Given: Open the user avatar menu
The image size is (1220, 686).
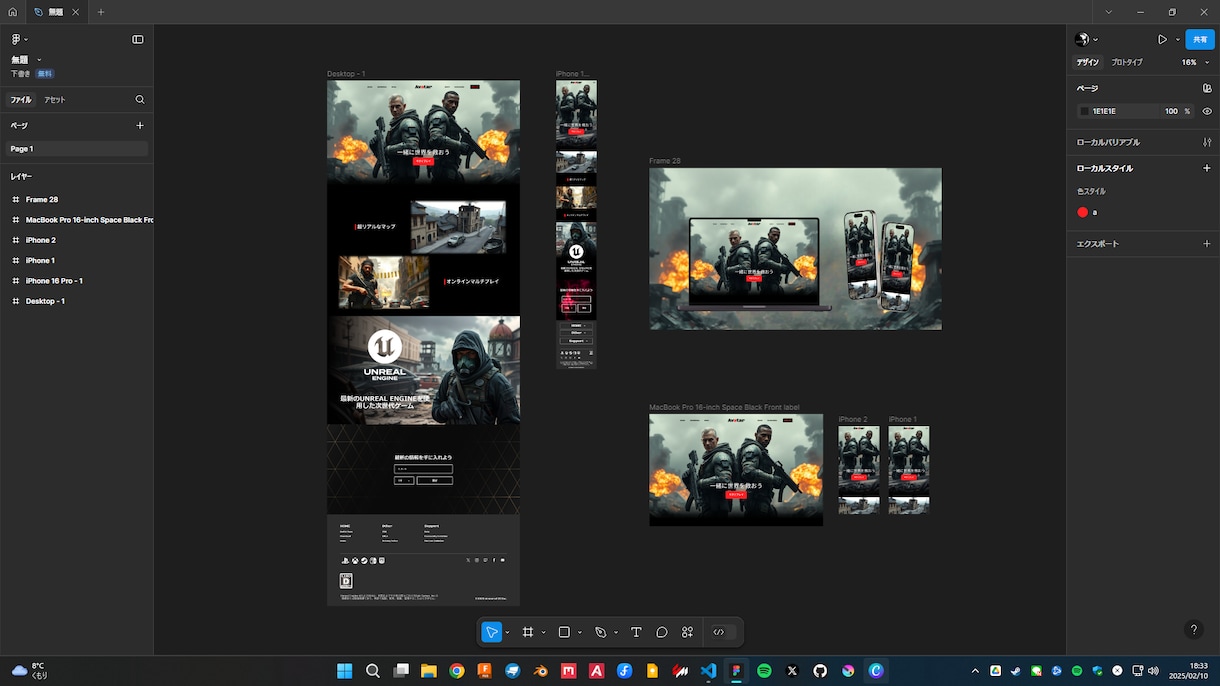Looking at the screenshot, I should (x=1085, y=39).
